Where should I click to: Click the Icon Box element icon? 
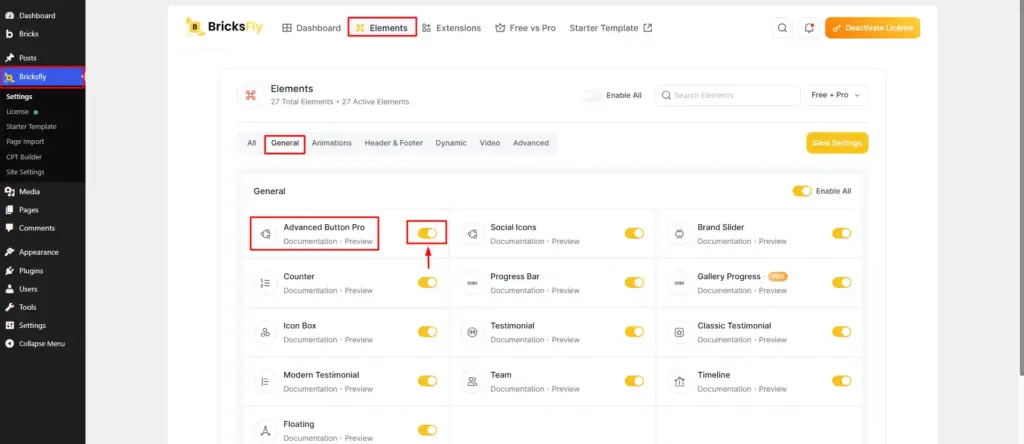tap(265, 332)
